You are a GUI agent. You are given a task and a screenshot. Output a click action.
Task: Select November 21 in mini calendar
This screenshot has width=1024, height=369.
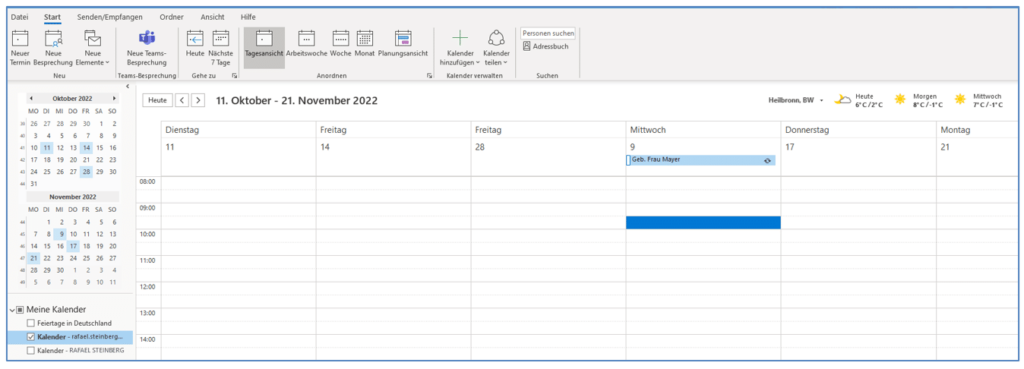click(x=33, y=259)
